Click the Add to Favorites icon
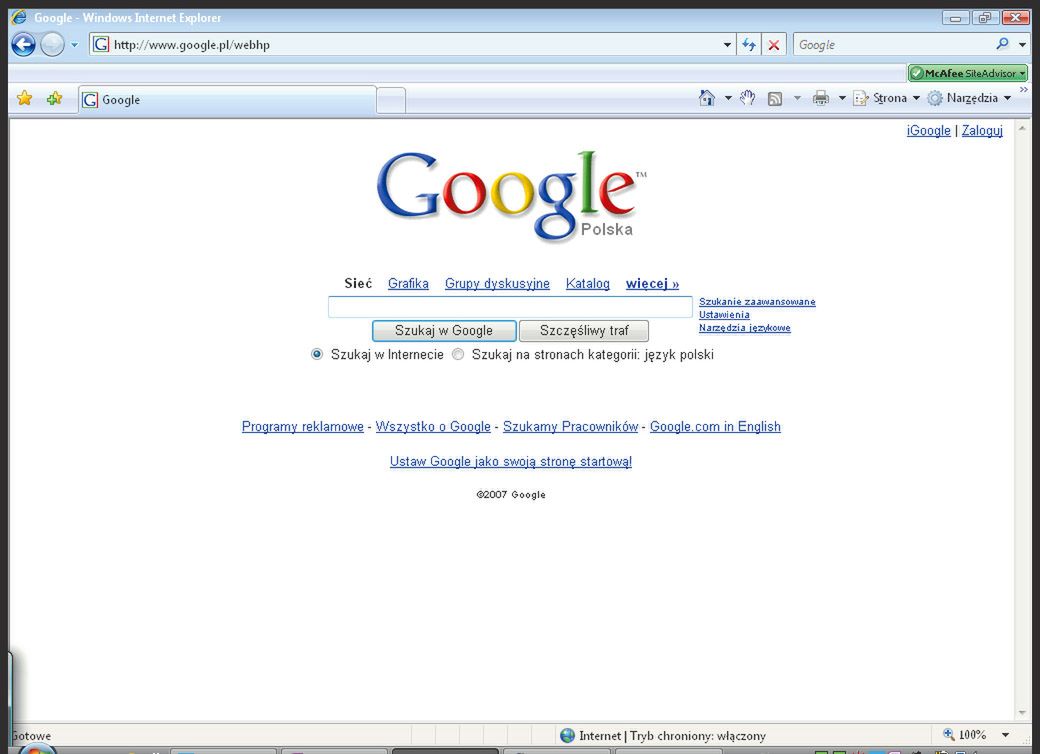The image size is (1040, 754). pyautogui.click(x=54, y=99)
